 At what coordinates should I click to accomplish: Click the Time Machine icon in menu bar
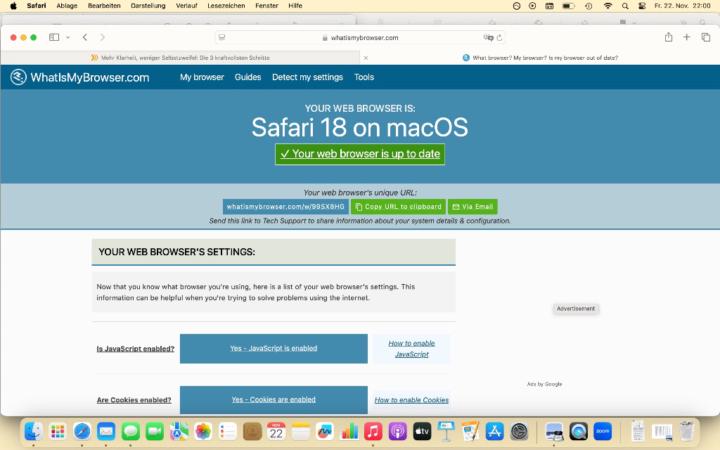(588, 6)
